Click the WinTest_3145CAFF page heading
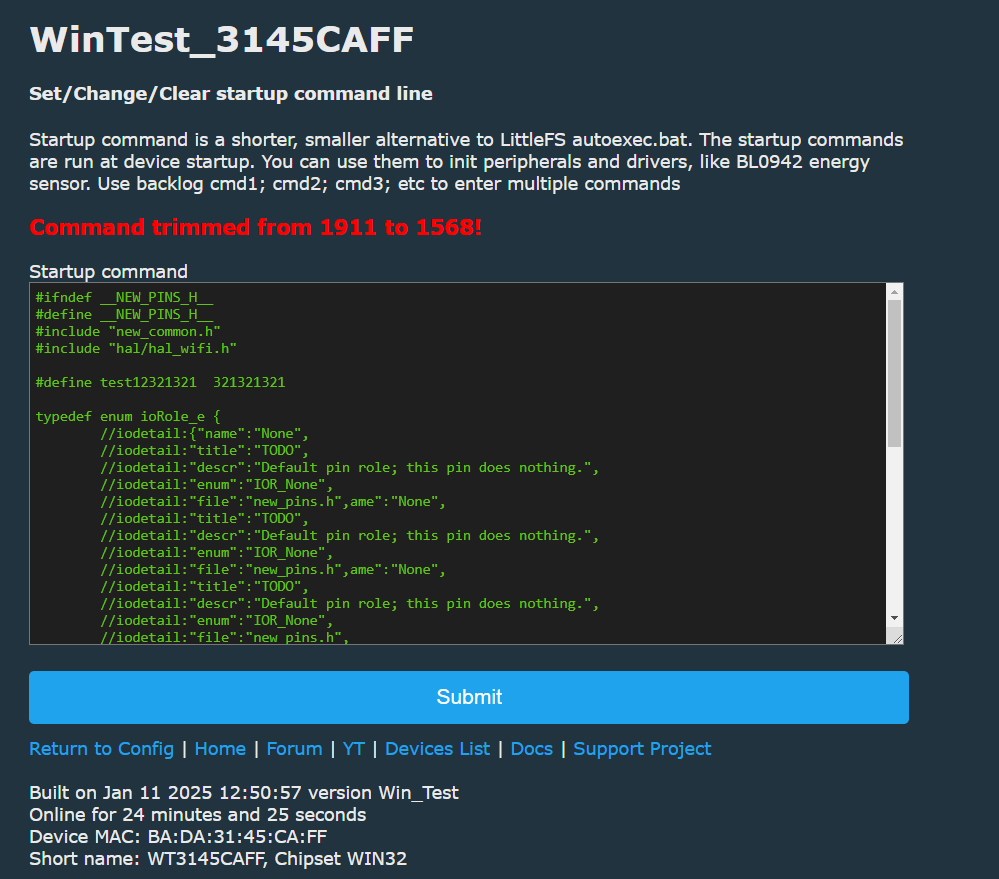 click(x=222, y=39)
